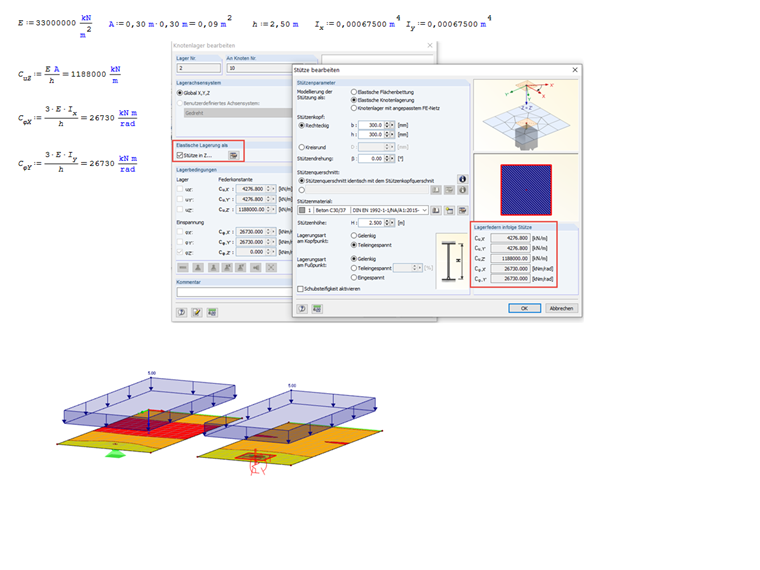Click edit cross-section icon in Stützenquerschnitt row

(x=449, y=190)
